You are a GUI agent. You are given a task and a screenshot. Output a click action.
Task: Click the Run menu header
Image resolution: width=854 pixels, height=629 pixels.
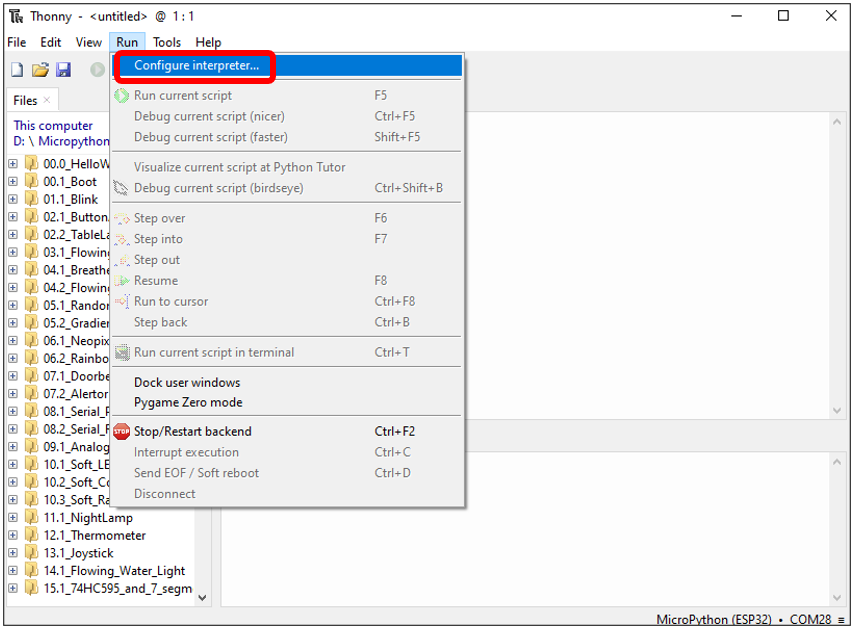coord(127,42)
